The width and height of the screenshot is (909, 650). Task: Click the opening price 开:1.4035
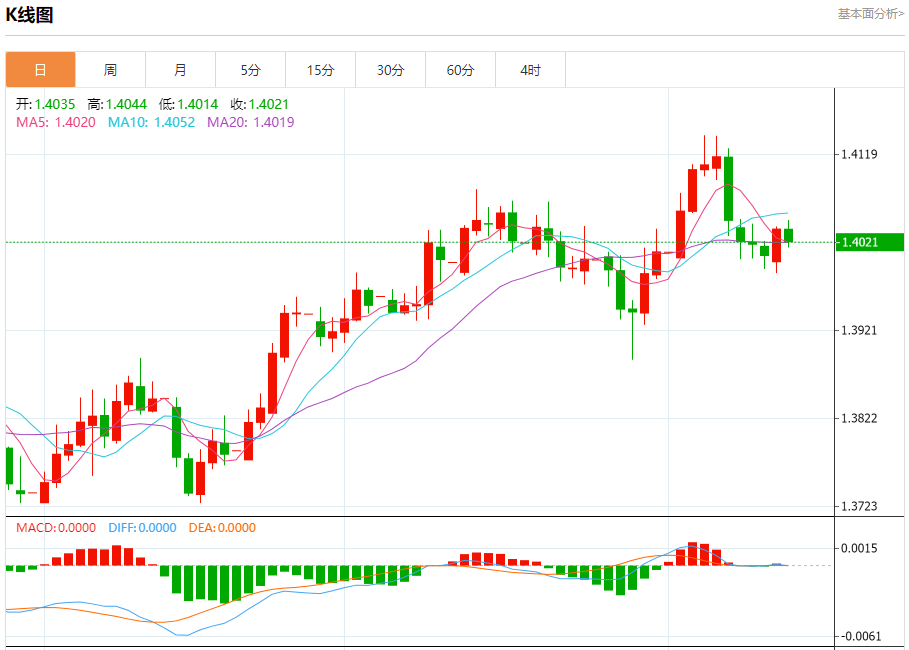45,104
